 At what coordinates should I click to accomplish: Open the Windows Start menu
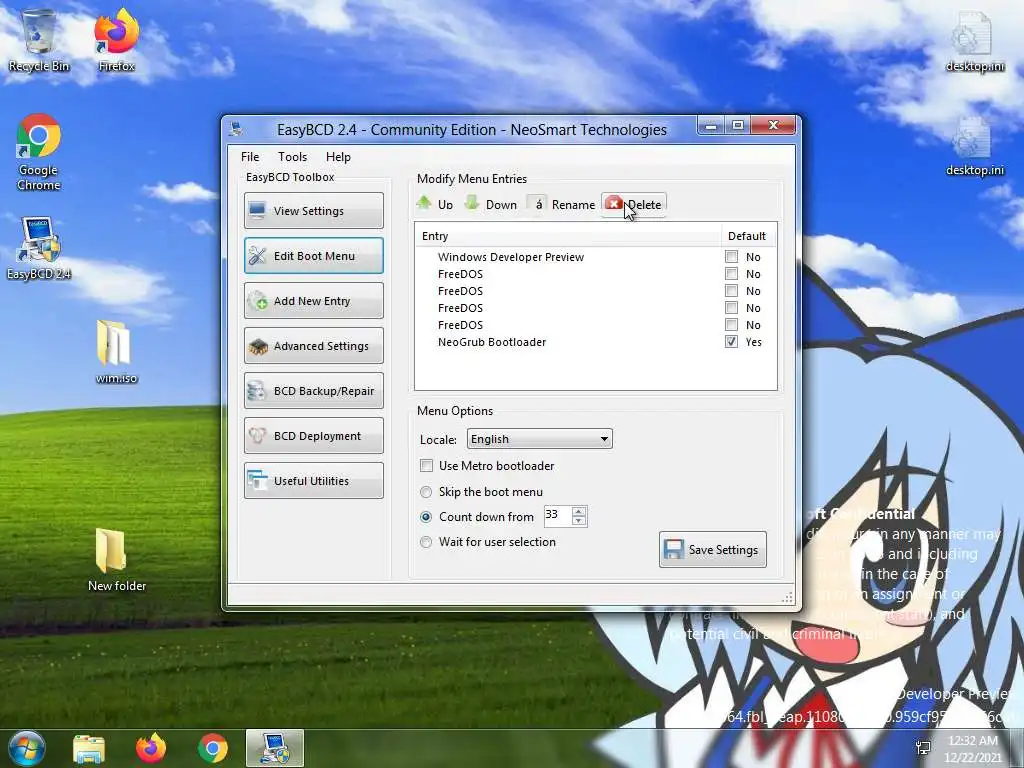tap(26, 748)
